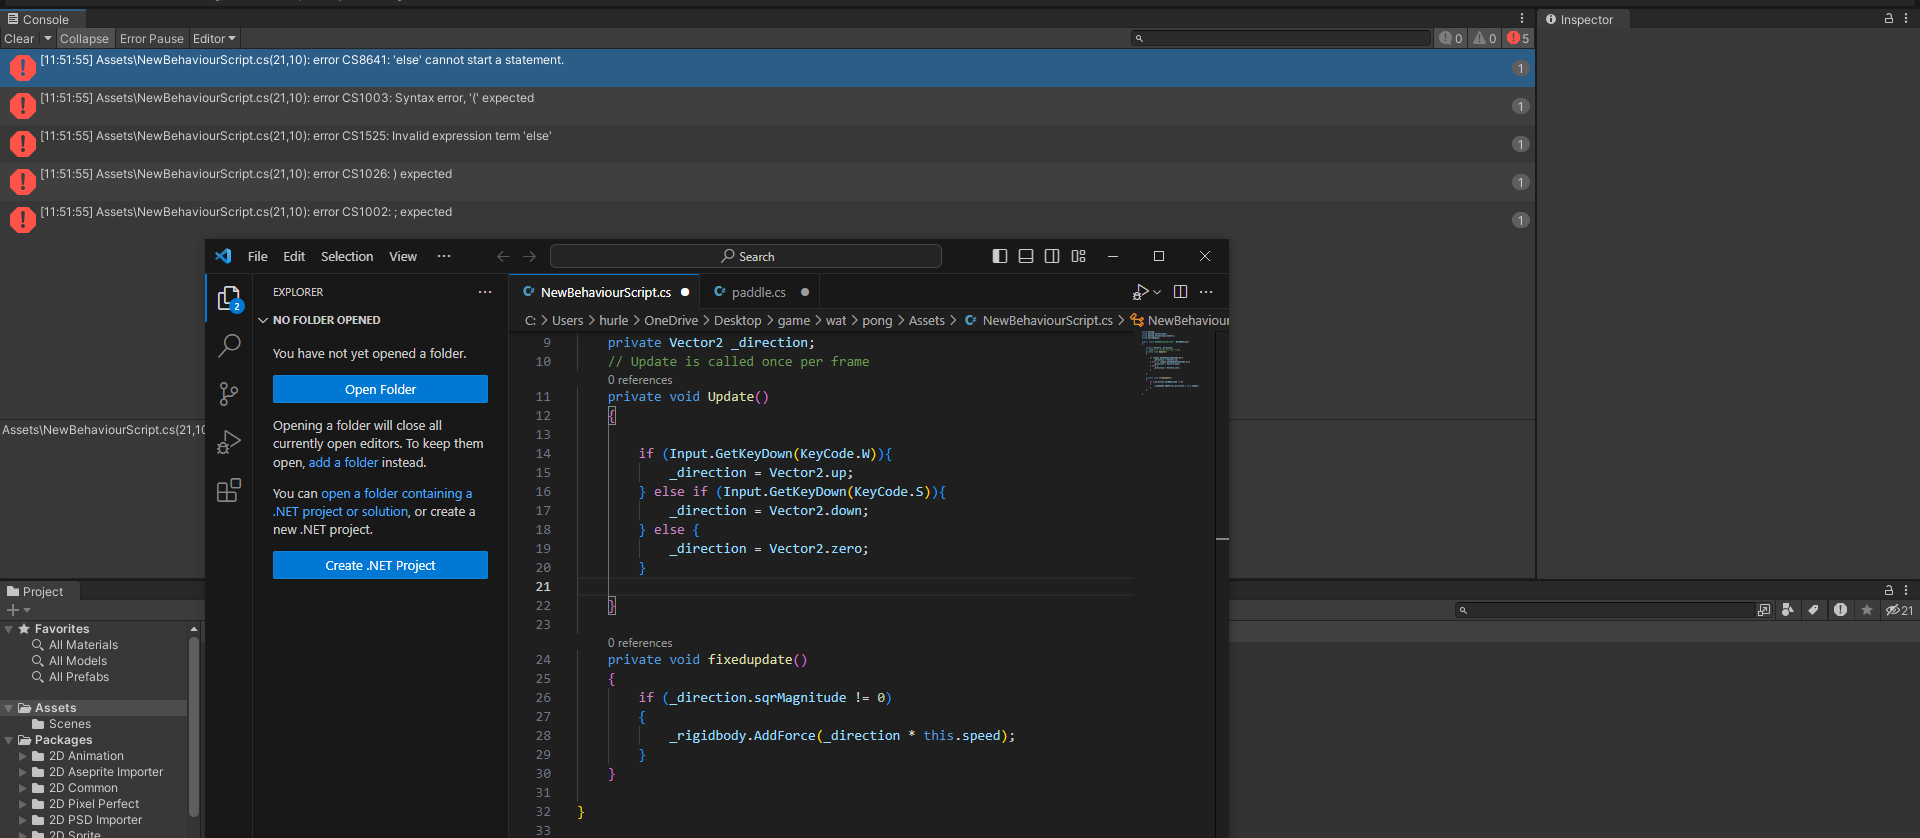1920x838 pixels.
Task: Click Open Folder button
Action: click(x=380, y=389)
